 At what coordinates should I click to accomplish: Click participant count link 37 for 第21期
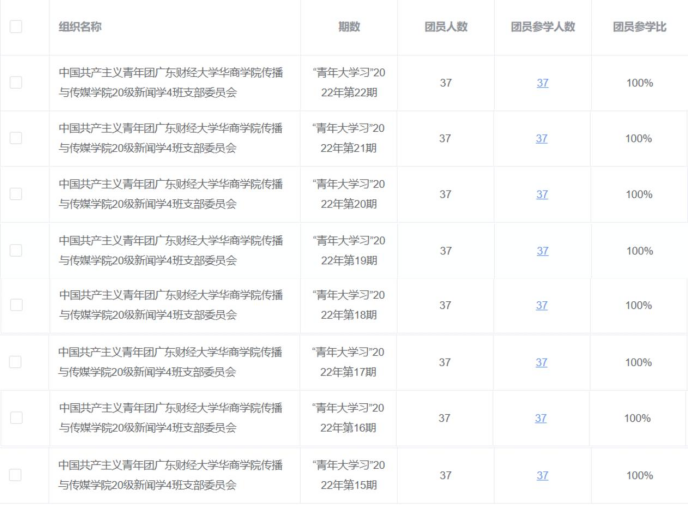[541, 139]
